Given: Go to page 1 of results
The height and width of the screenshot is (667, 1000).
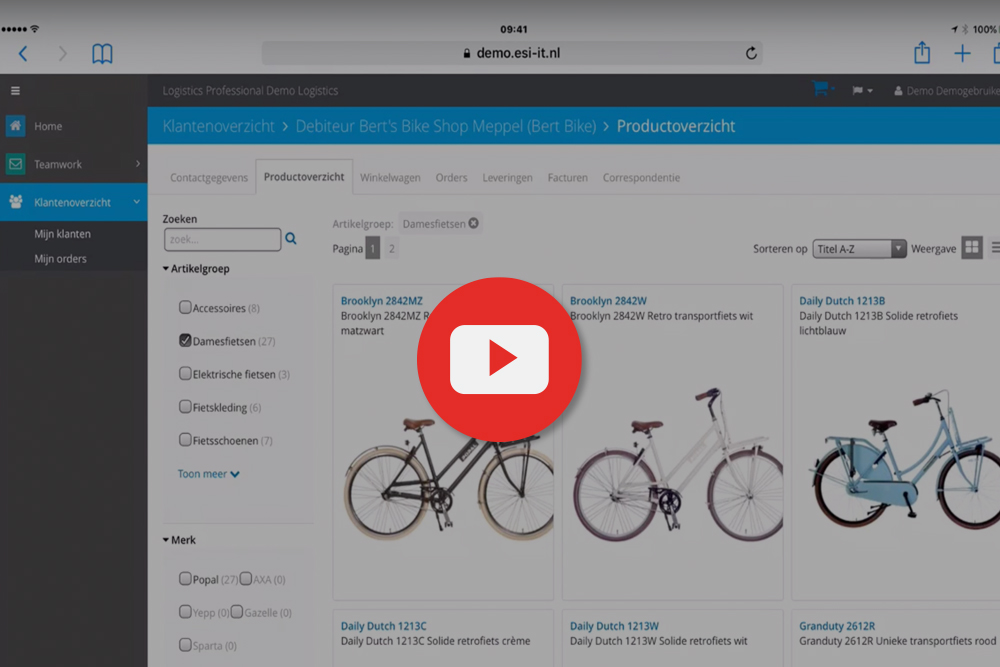Looking at the screenshot, I should [372, 248].
